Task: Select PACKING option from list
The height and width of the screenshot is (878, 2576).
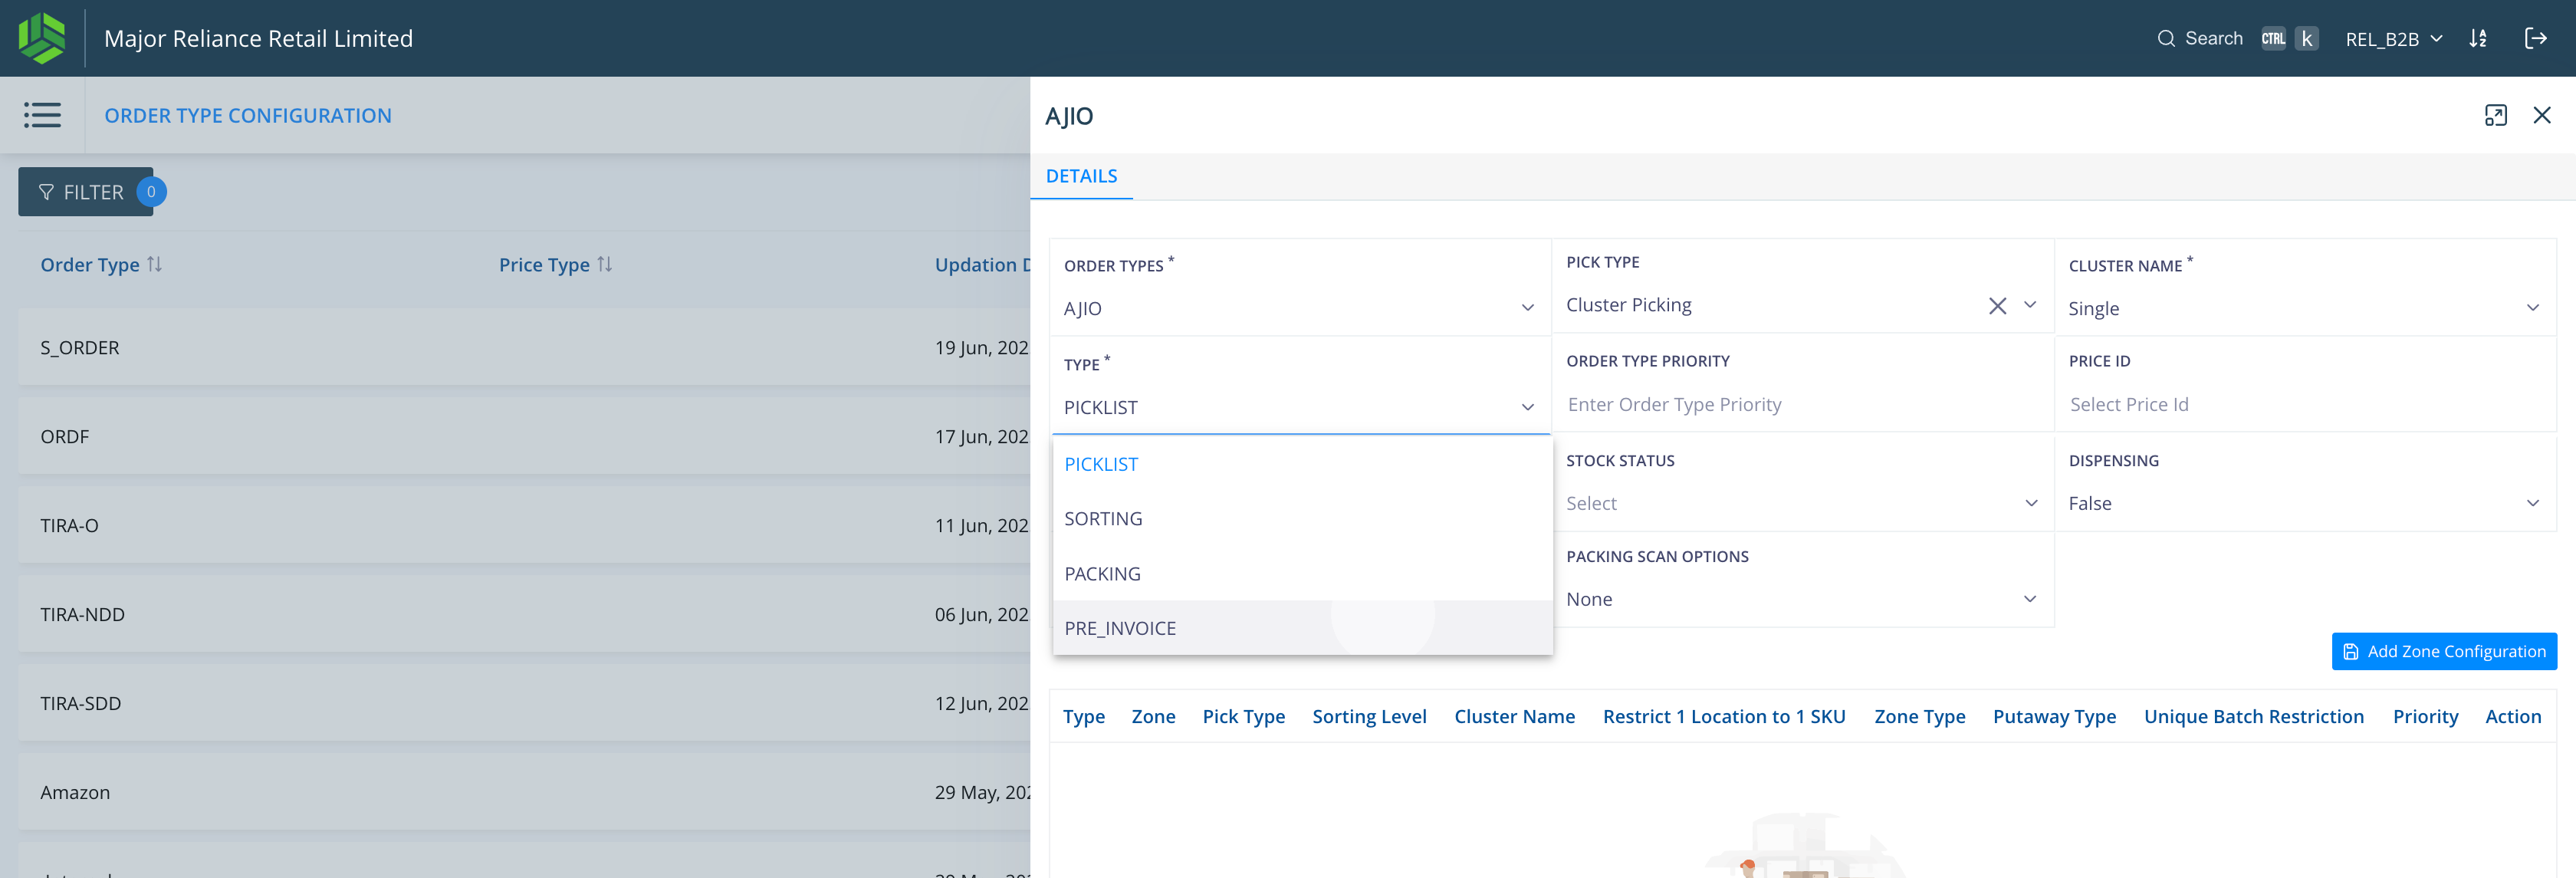Action: (1302, 573)
